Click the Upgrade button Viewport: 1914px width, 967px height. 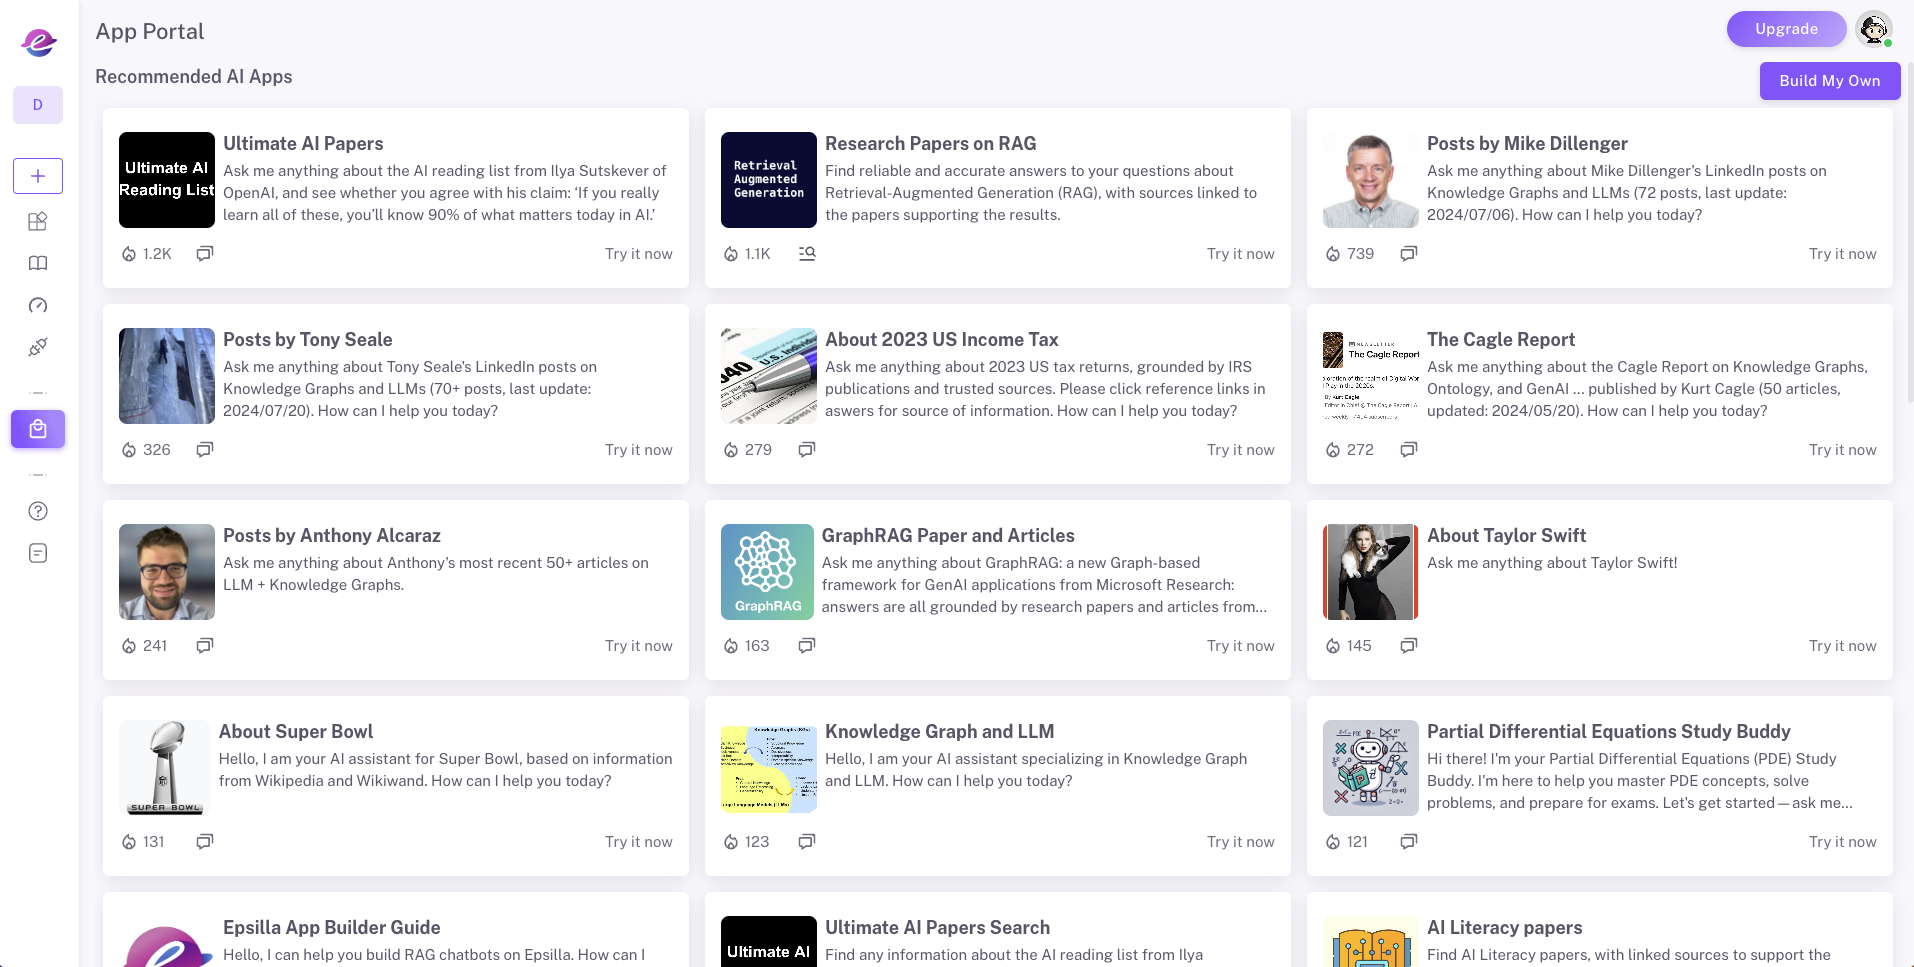click(x=1786, y=29)
